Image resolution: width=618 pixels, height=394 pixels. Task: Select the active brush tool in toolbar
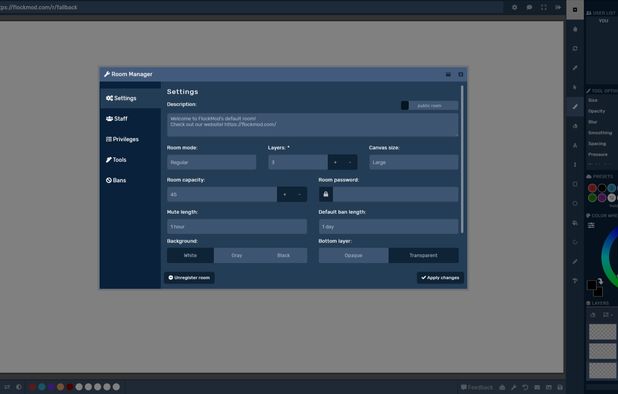(x=575, y=106)
